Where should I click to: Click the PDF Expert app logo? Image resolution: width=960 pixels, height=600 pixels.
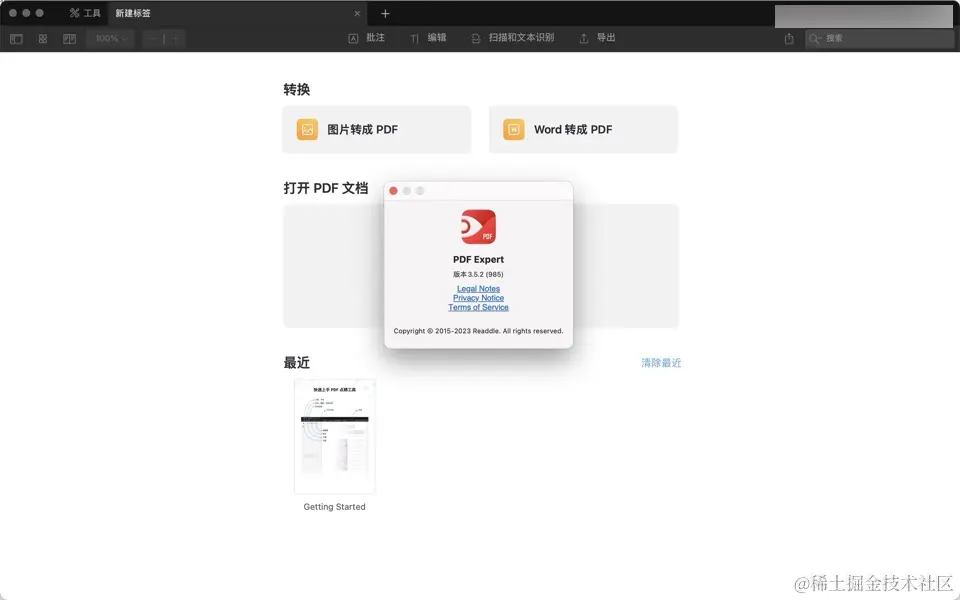pyautogui.click(x=478, y=227)
